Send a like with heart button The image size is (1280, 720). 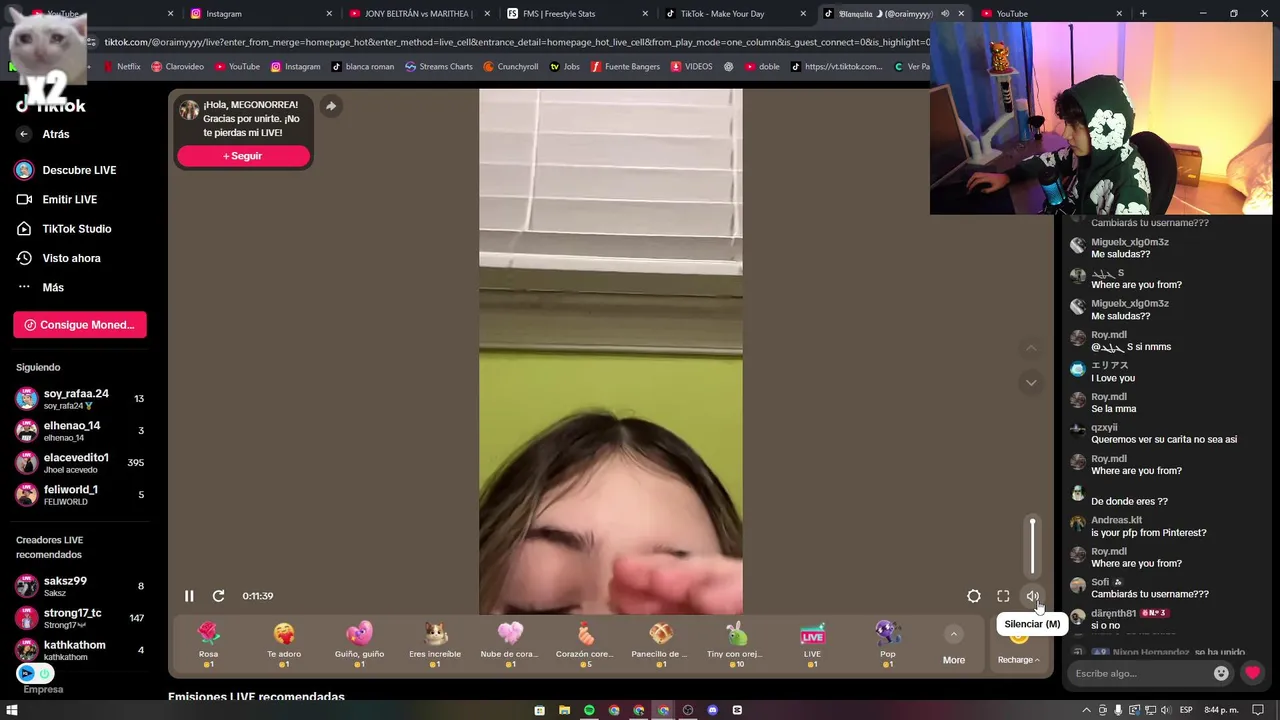(1252, 674)
